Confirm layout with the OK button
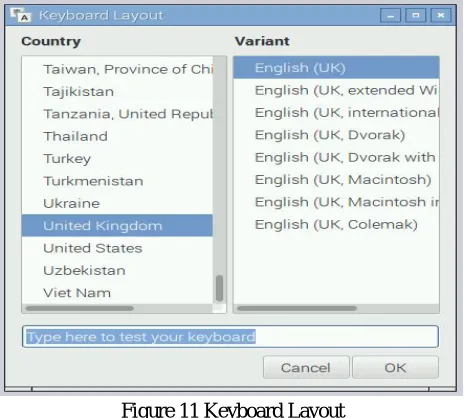464x418 pixels. click(395, 367)
